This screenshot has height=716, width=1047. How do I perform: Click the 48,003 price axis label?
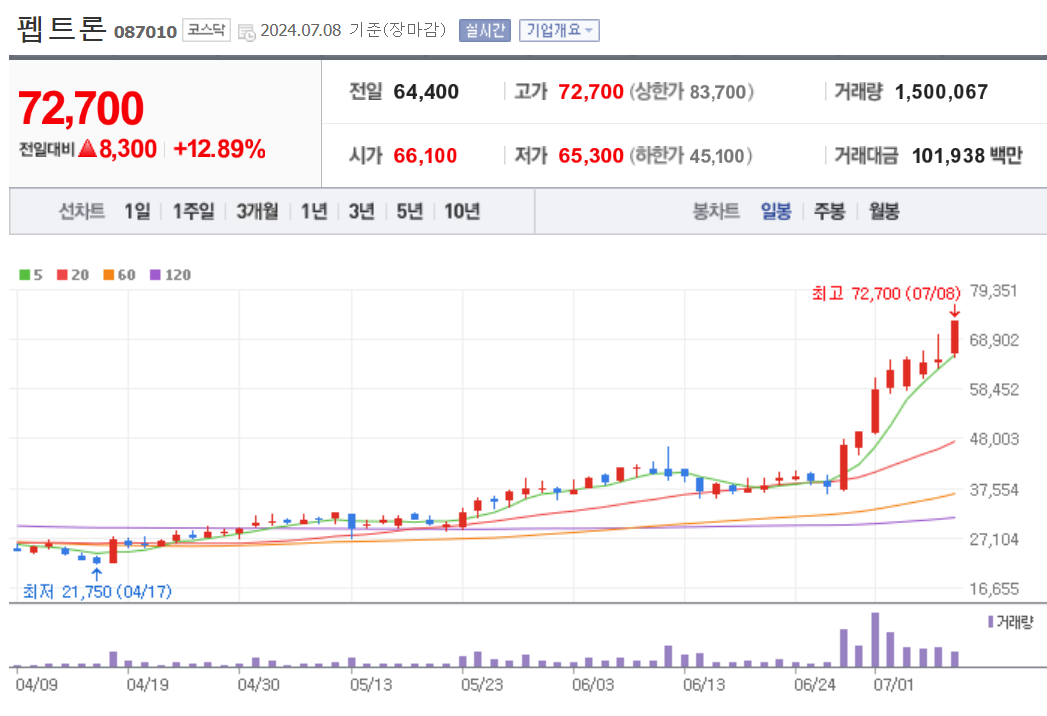(994, 439)
